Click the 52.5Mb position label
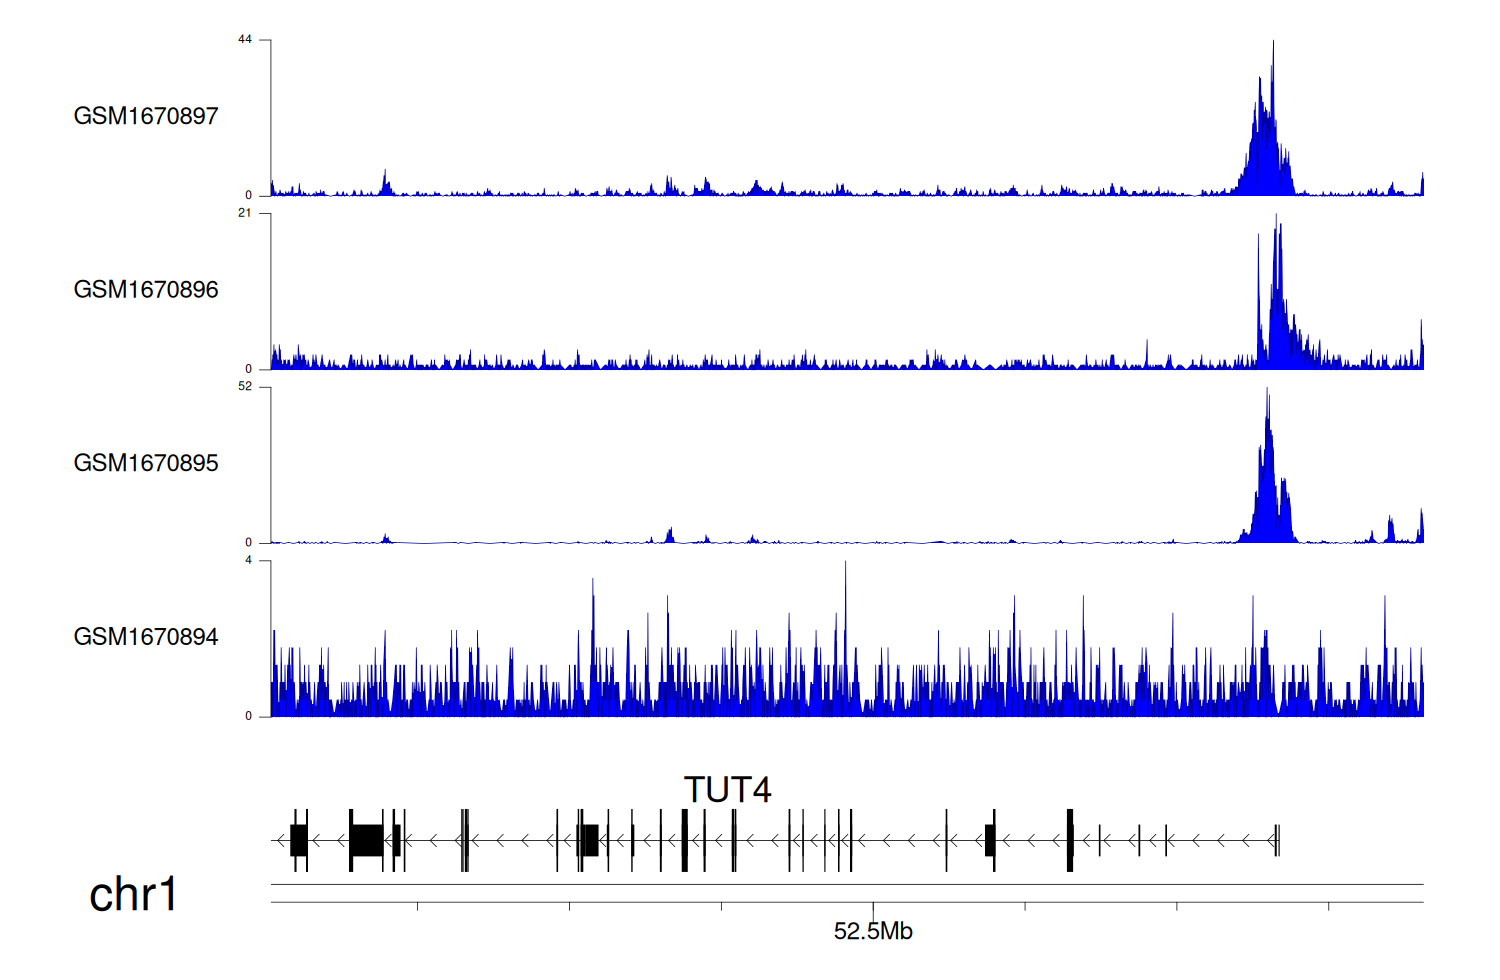This screenshot has width=1500, height=980. 873,932
